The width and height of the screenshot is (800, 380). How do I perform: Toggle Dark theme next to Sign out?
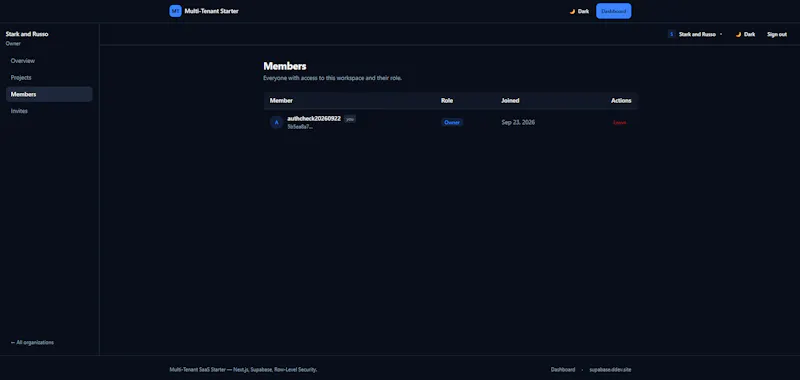point(745,34)
